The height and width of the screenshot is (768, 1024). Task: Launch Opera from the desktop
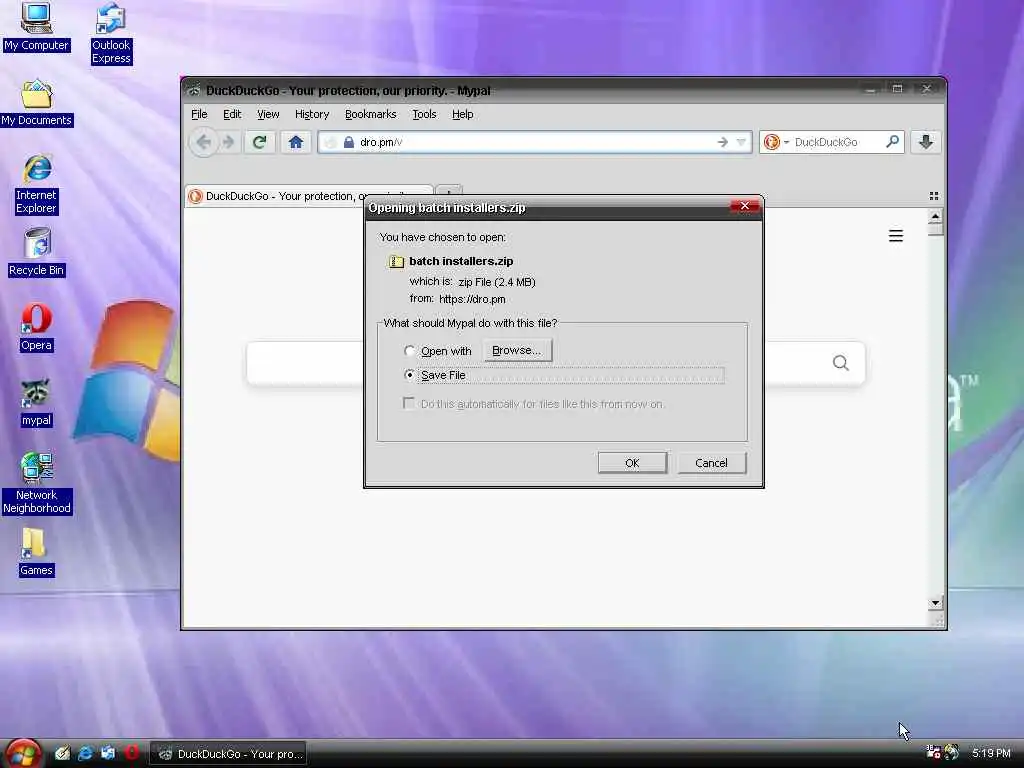[37, 328]
